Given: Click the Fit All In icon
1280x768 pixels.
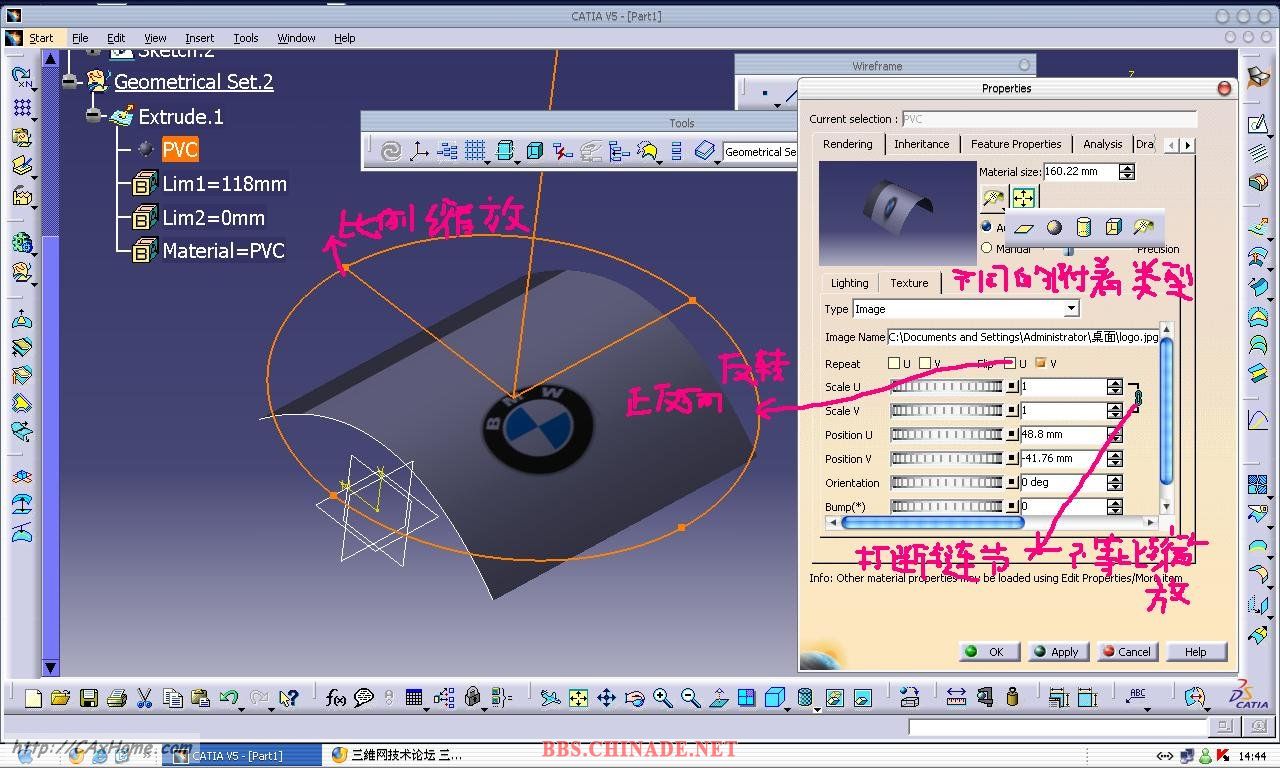Looking at the screenshot, I should coord(578,698).
